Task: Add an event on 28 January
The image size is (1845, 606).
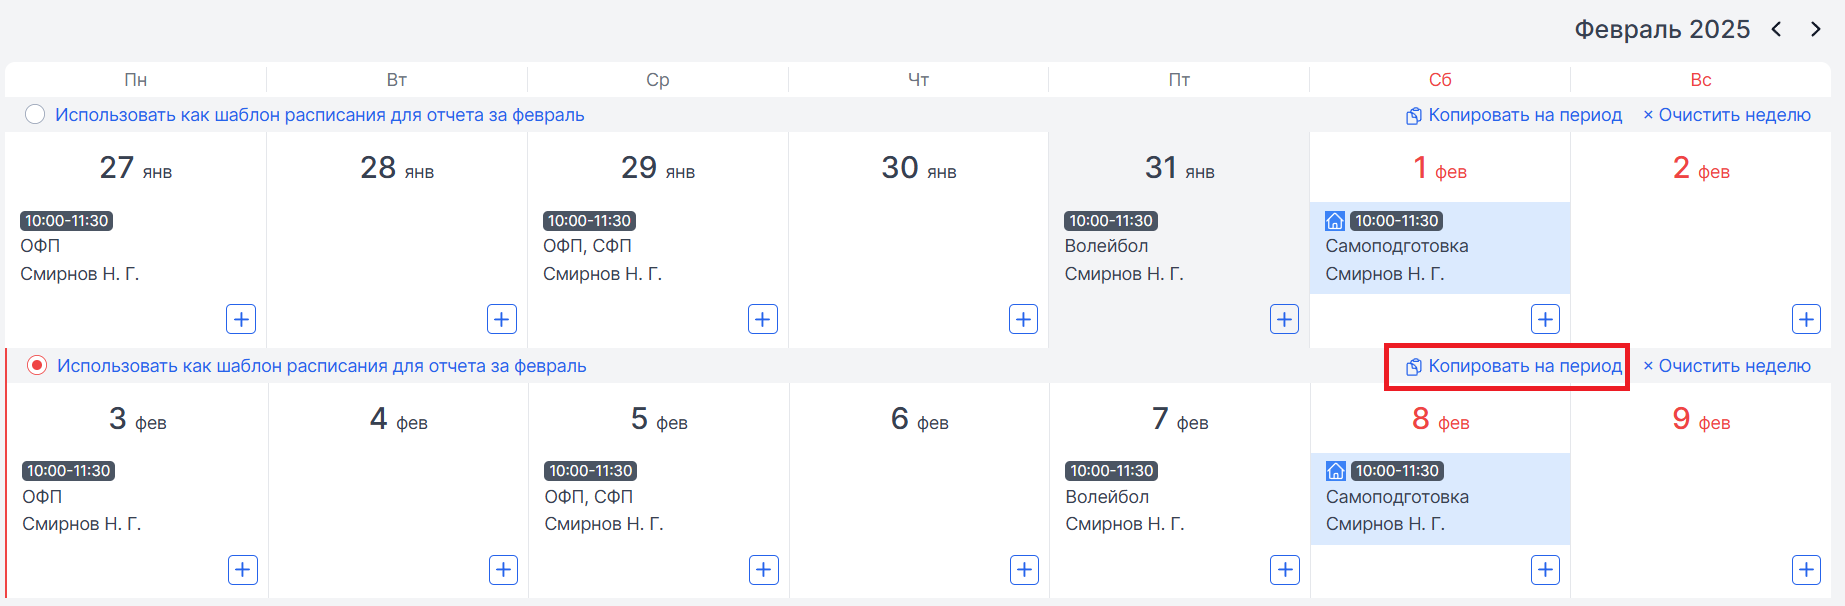Action: [x=502, y=319]
